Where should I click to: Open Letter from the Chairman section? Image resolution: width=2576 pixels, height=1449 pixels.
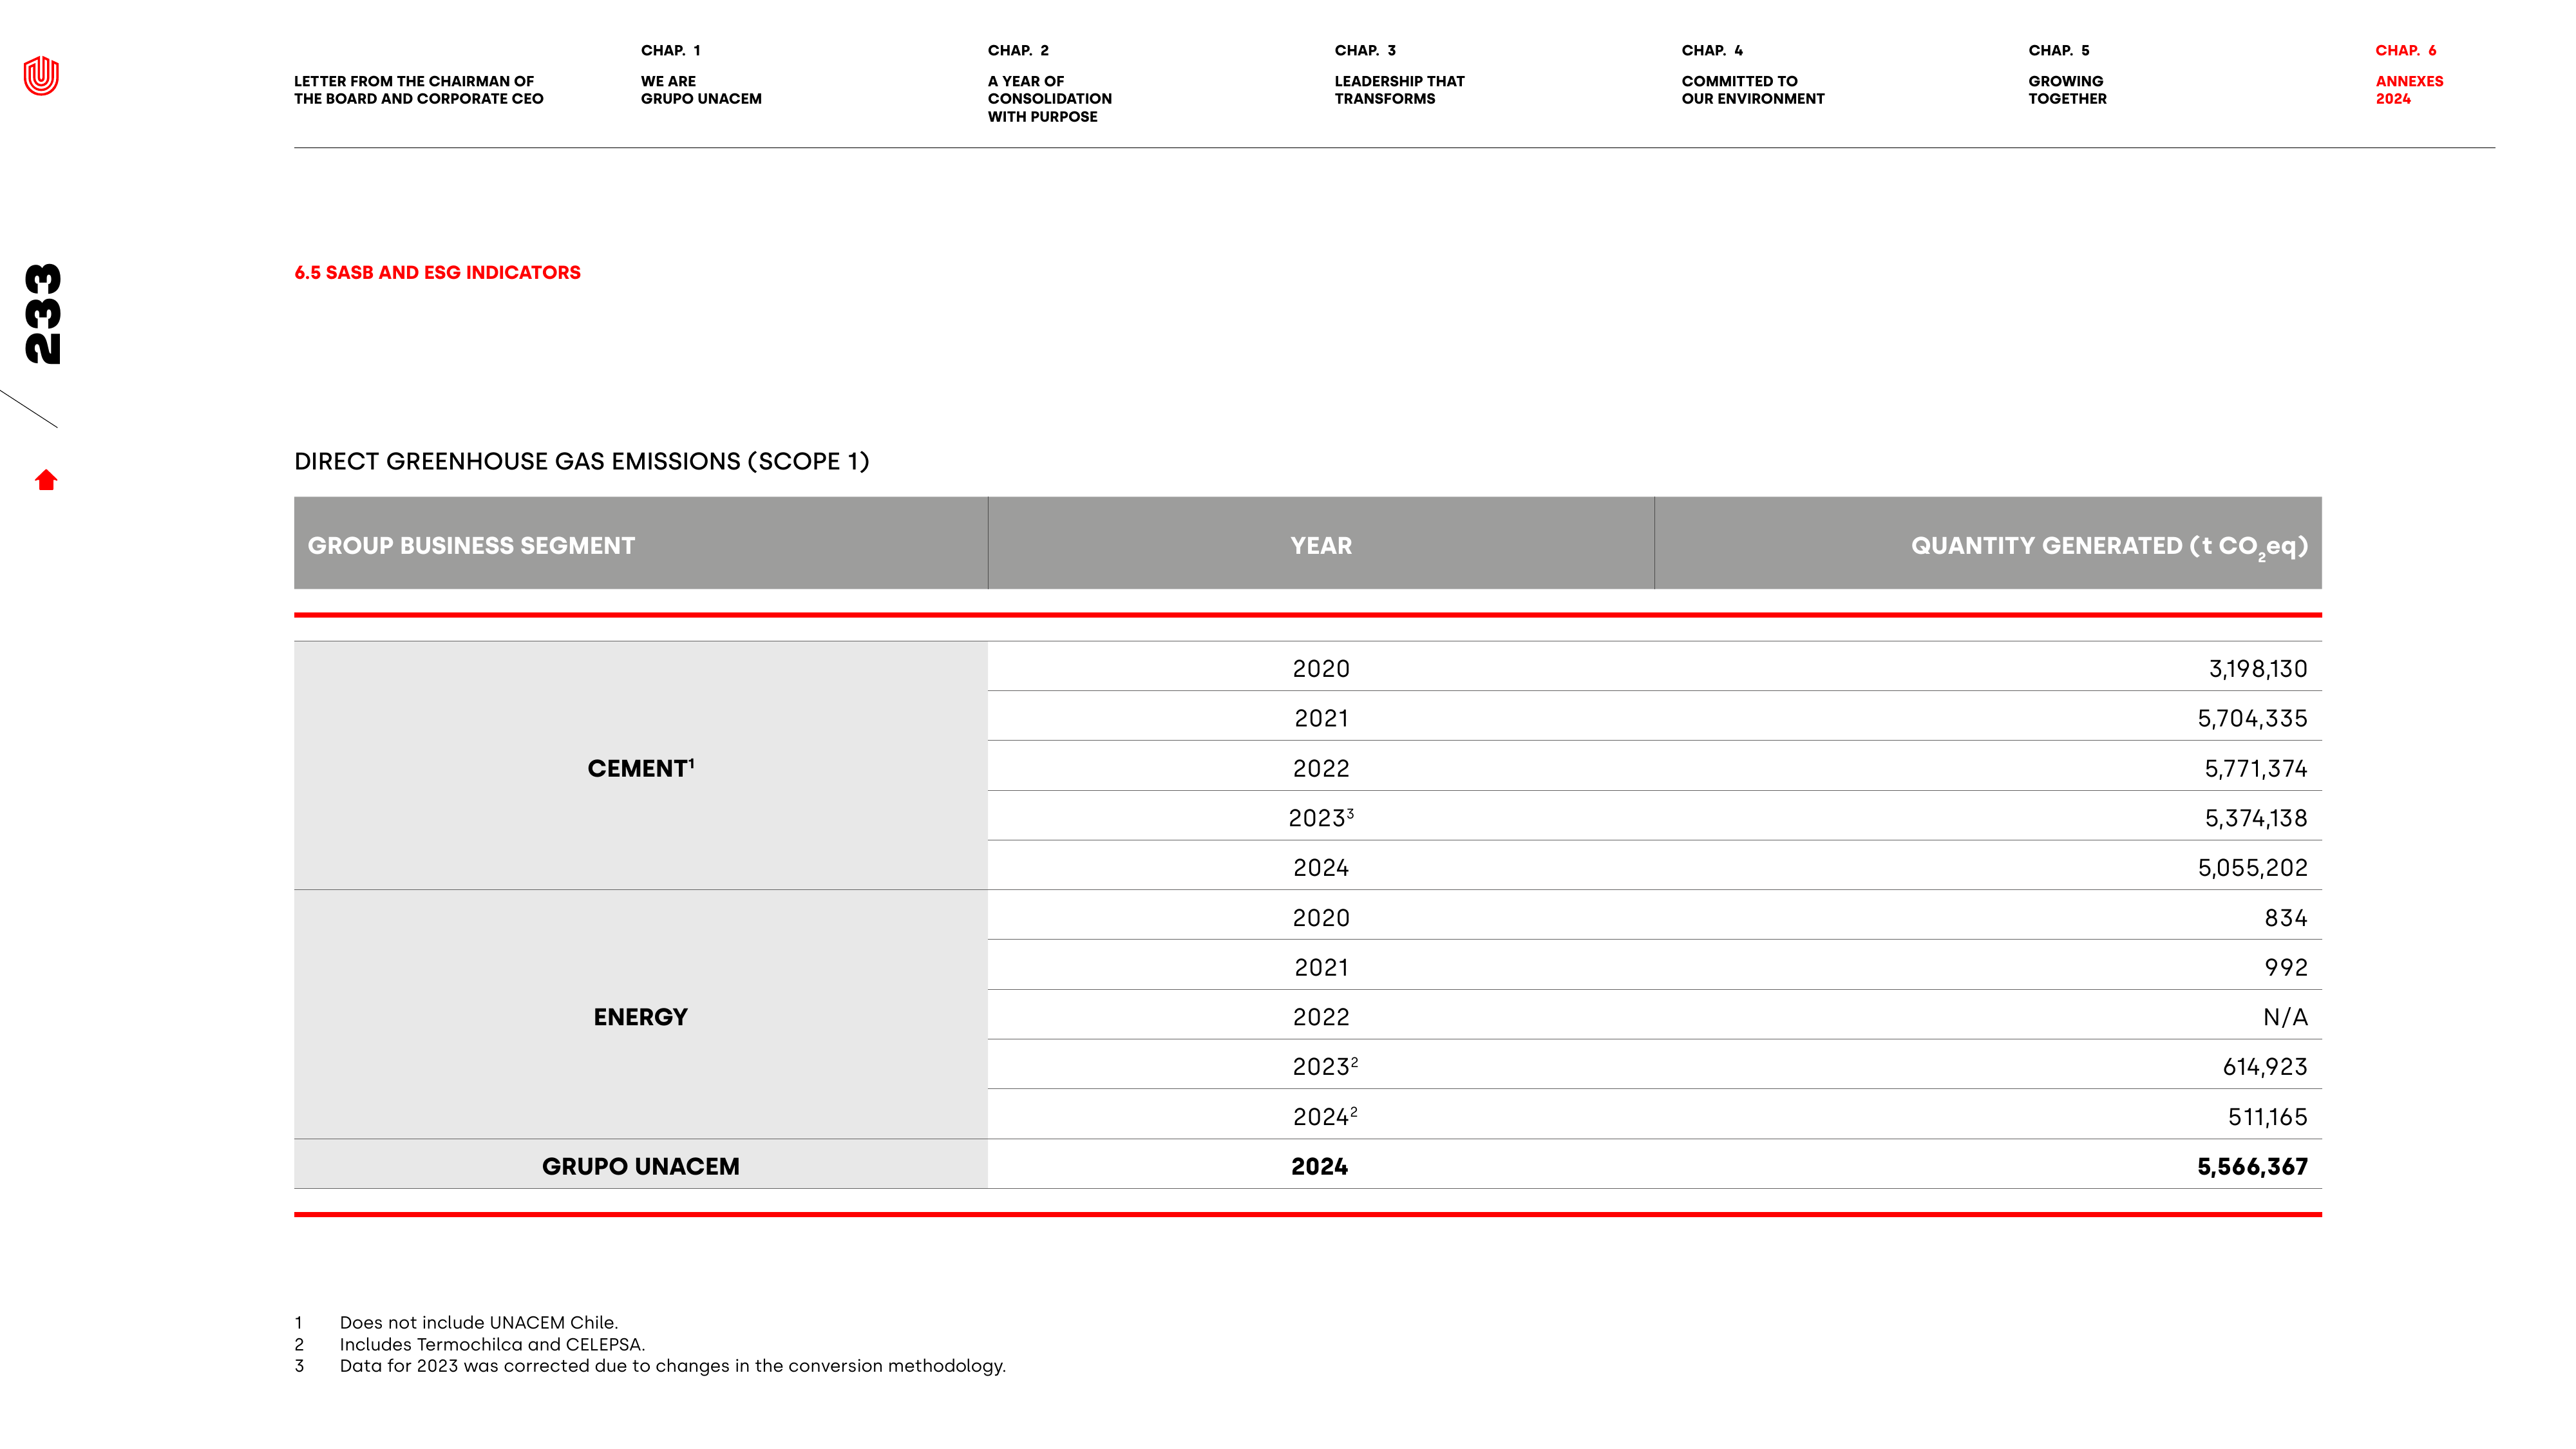coord(418,90)
